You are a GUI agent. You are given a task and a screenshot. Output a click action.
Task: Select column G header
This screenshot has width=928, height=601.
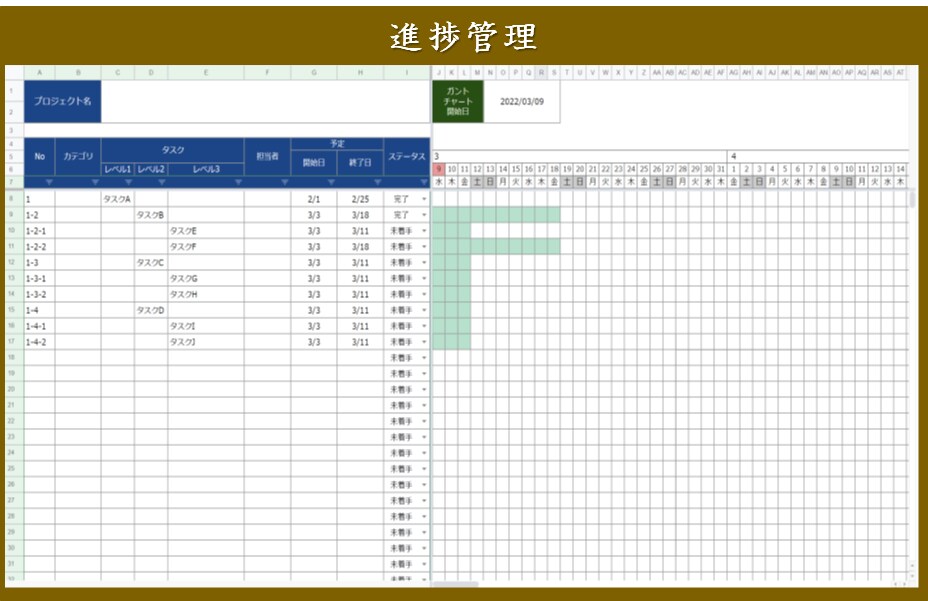(314, 72)
